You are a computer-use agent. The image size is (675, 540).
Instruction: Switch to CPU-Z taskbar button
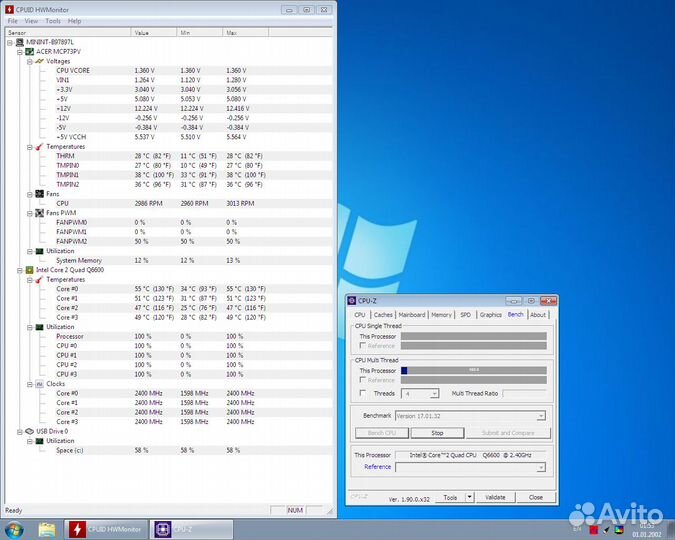(x=192, y=529)
